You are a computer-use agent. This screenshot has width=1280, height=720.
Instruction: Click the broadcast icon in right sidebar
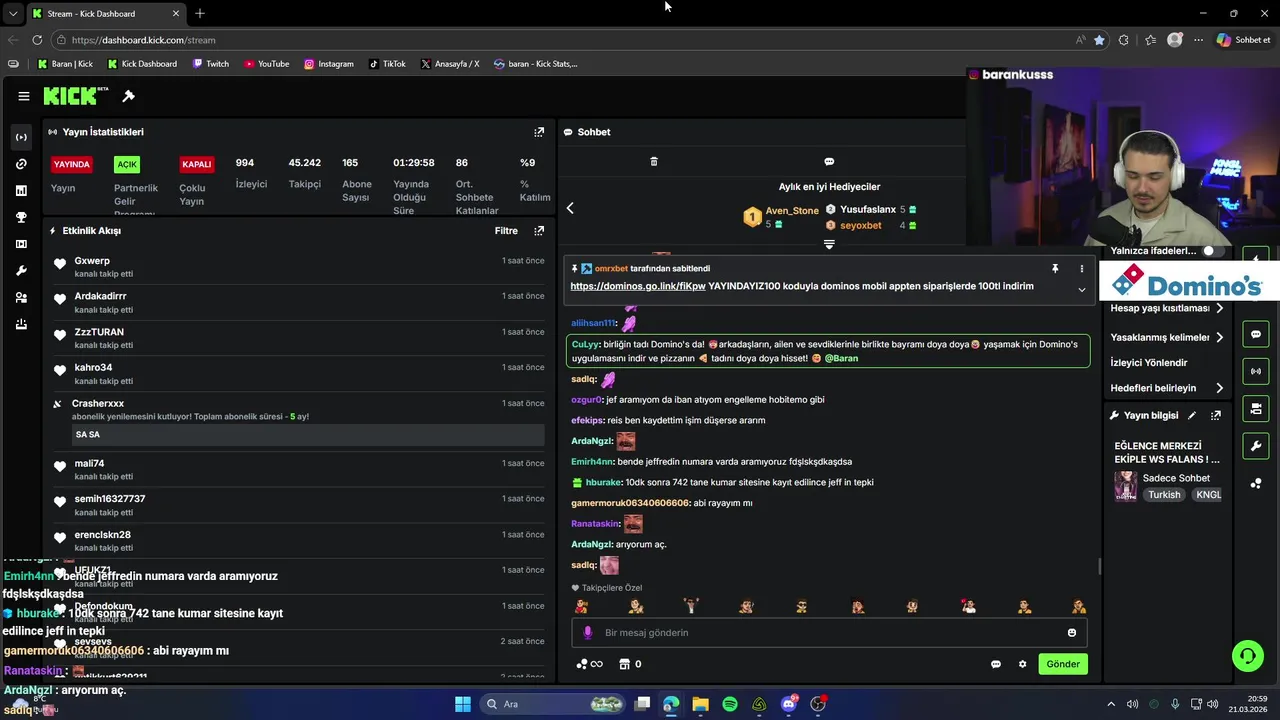click(1256, 371)
